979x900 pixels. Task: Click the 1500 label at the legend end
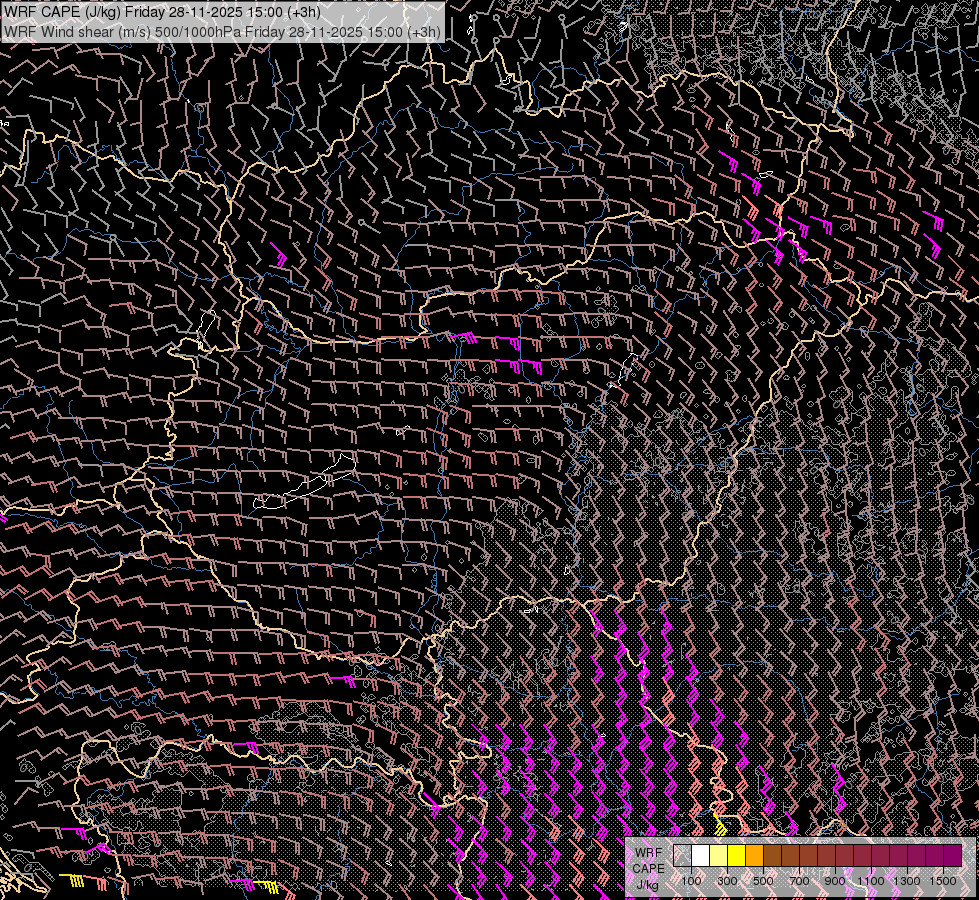pyautogui.click(x=943, y=881)
